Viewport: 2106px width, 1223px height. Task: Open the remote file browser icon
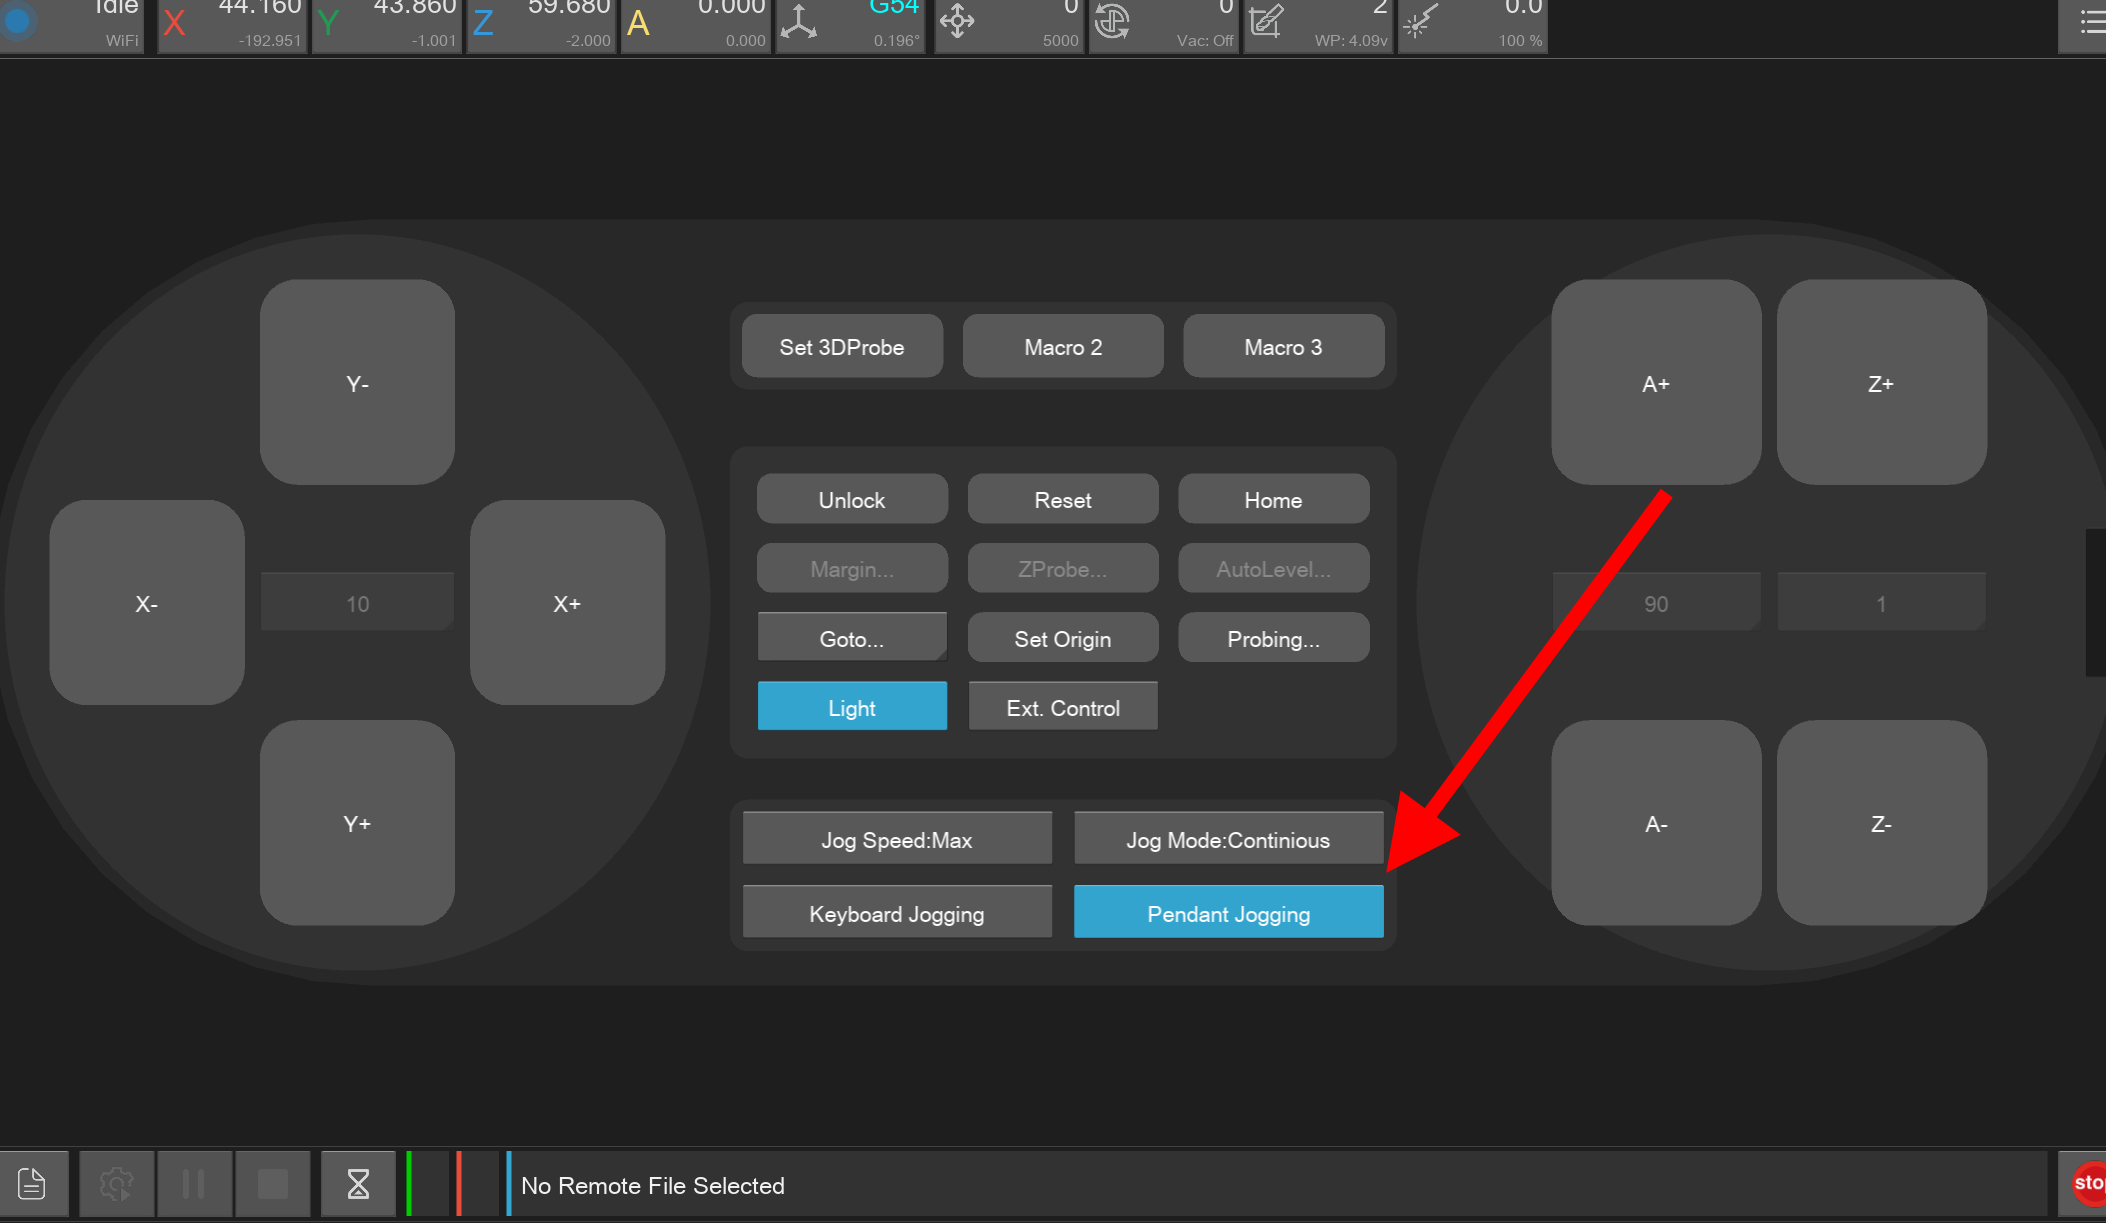(32, 1184)
